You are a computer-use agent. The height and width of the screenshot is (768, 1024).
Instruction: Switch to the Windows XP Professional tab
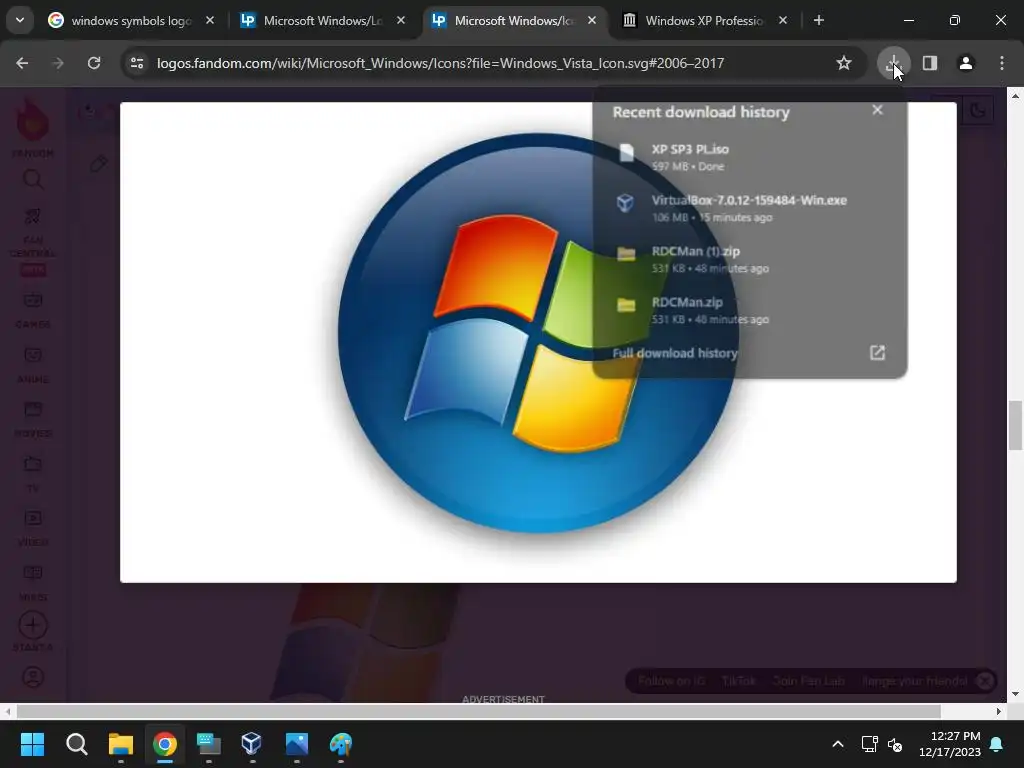click(704, 20)
